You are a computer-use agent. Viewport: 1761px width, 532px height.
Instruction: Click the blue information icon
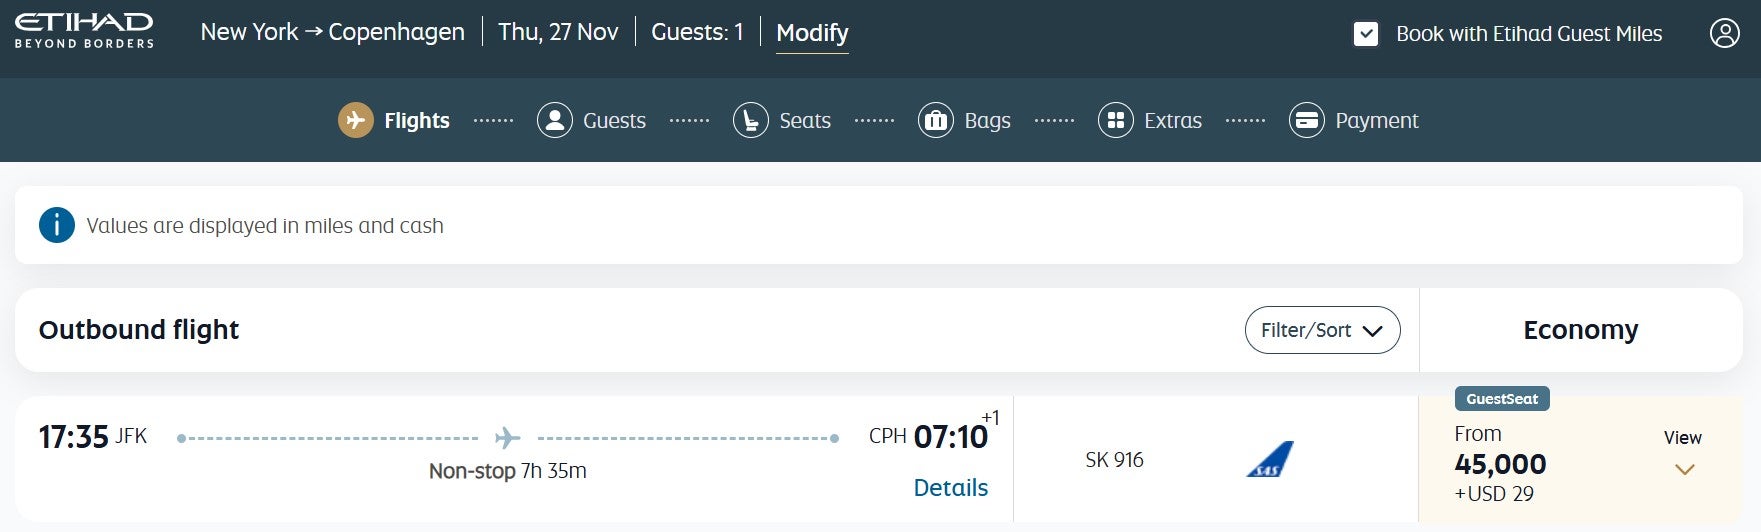pyautogui.click(x=57, y=225)
